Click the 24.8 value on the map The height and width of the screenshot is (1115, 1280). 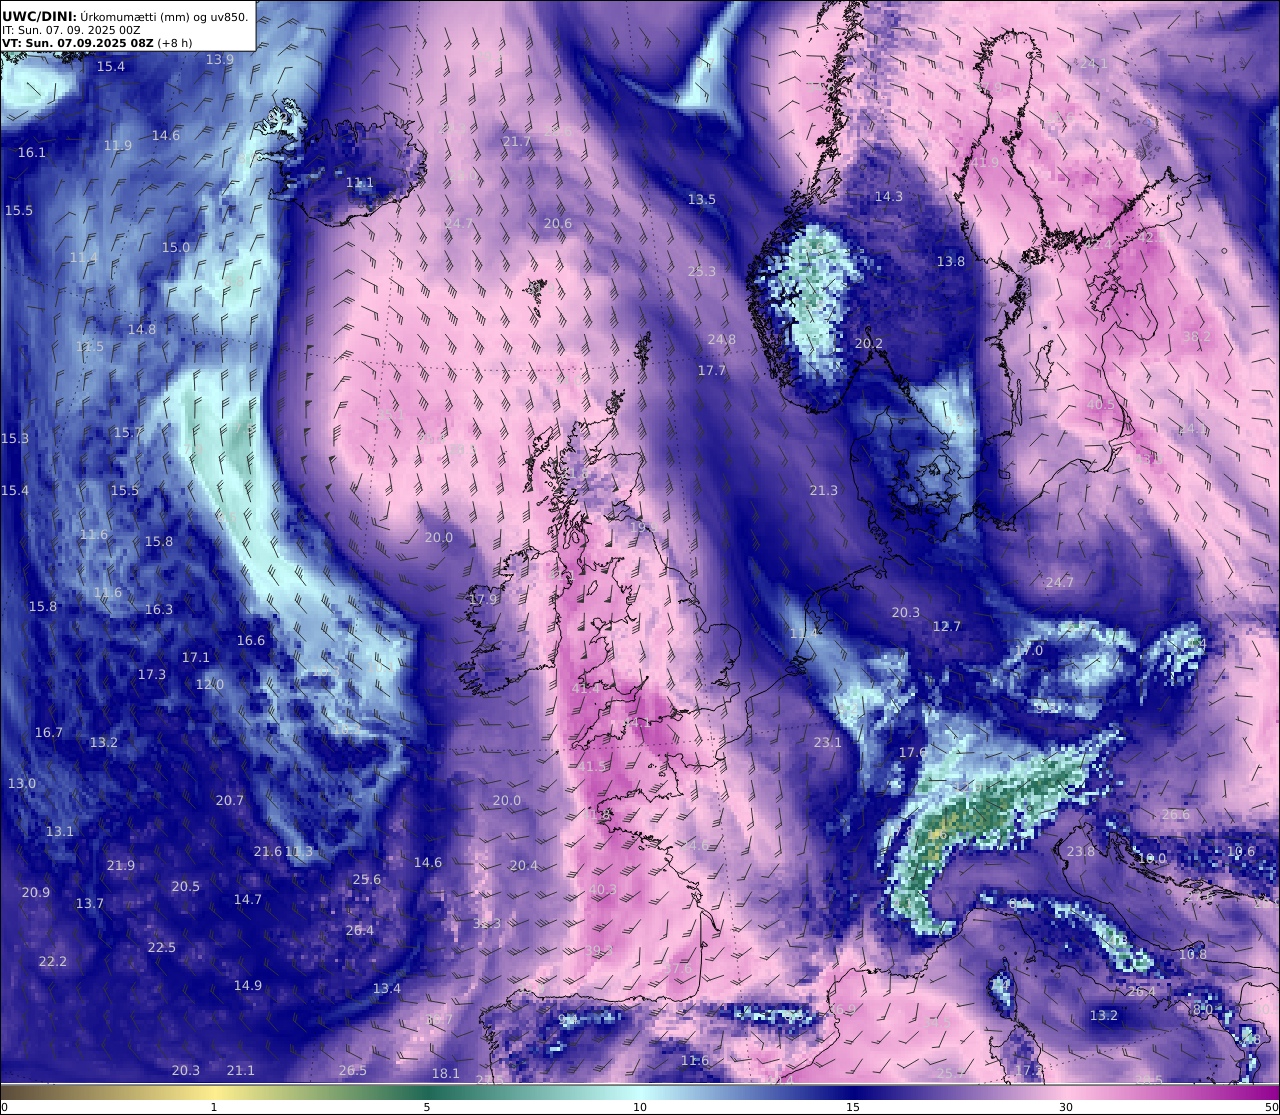pyautogui.click(x=722, y=339)
